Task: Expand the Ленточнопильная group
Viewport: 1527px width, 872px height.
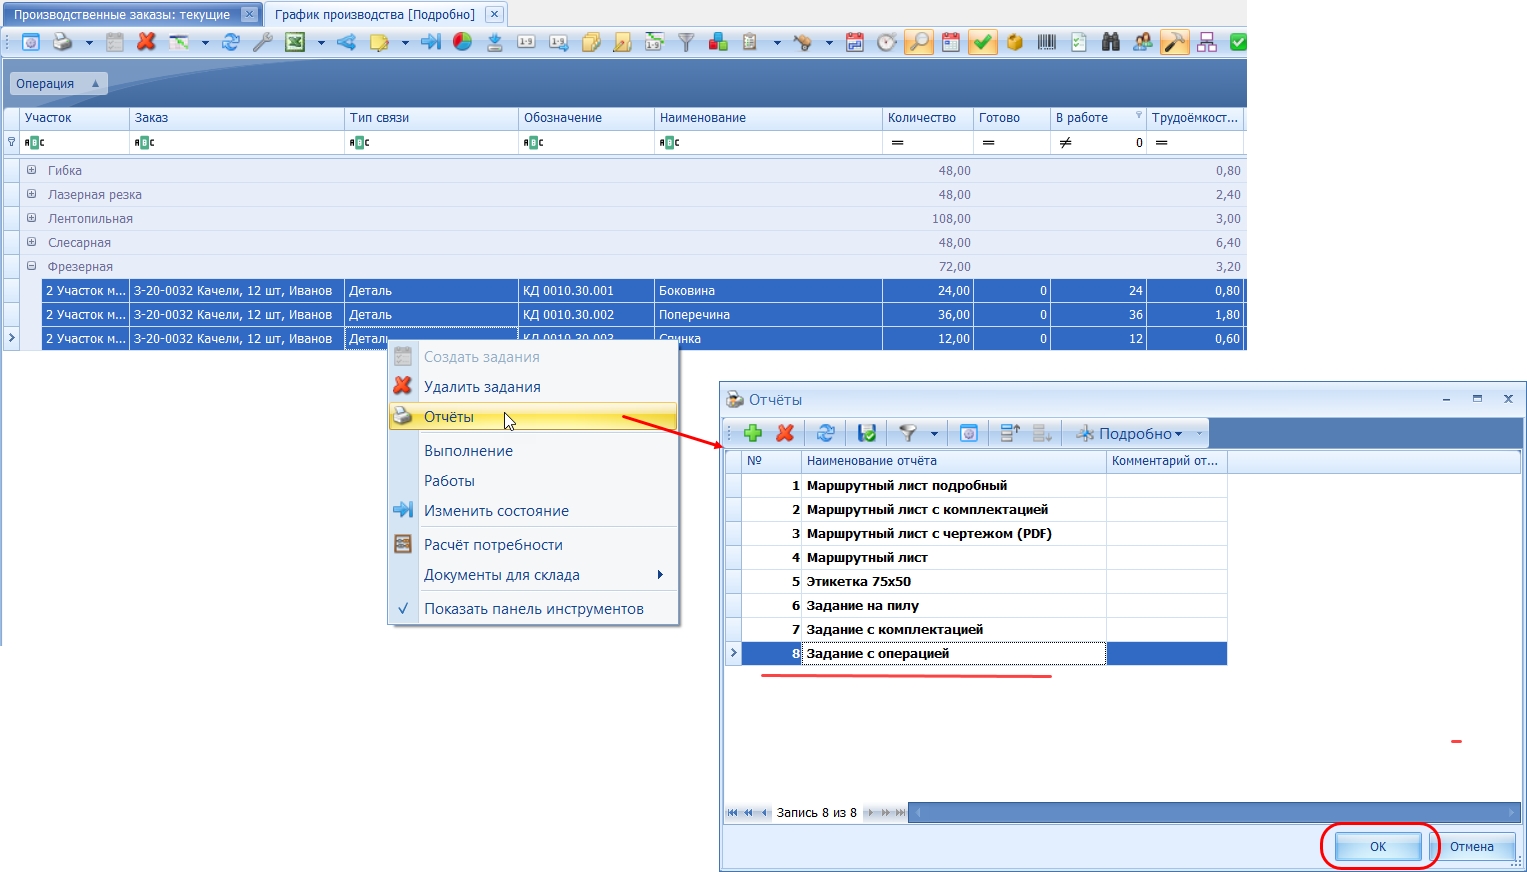Action: click(32, 218)
